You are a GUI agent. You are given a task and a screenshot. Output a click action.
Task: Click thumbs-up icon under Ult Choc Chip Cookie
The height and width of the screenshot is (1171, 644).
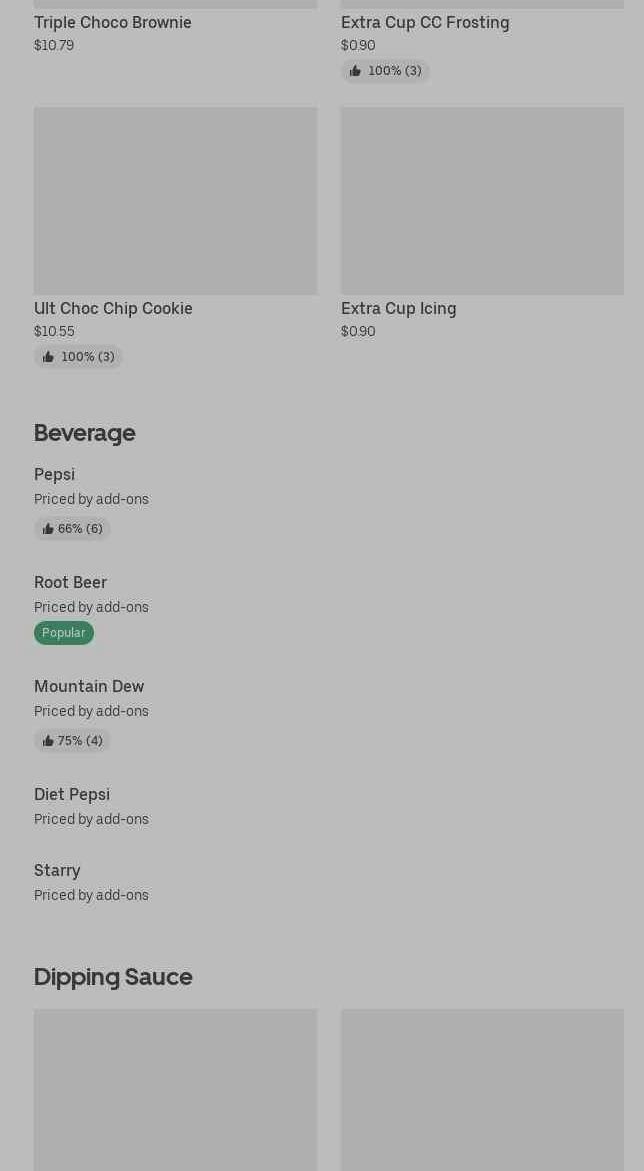pyautogui.click(x=48, y=357)
